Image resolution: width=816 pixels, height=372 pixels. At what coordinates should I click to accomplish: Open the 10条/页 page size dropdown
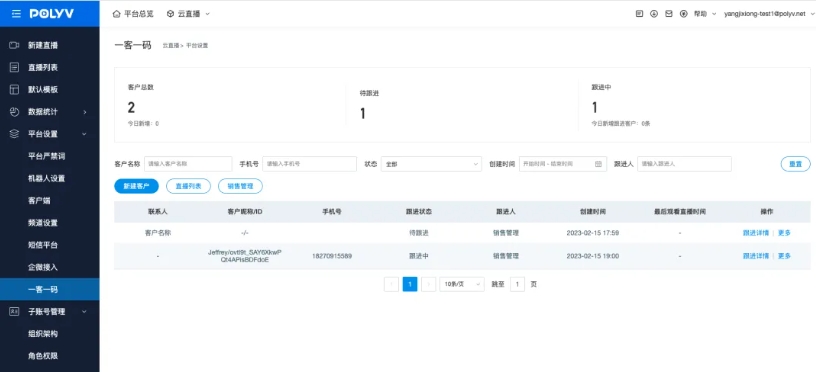462,284
